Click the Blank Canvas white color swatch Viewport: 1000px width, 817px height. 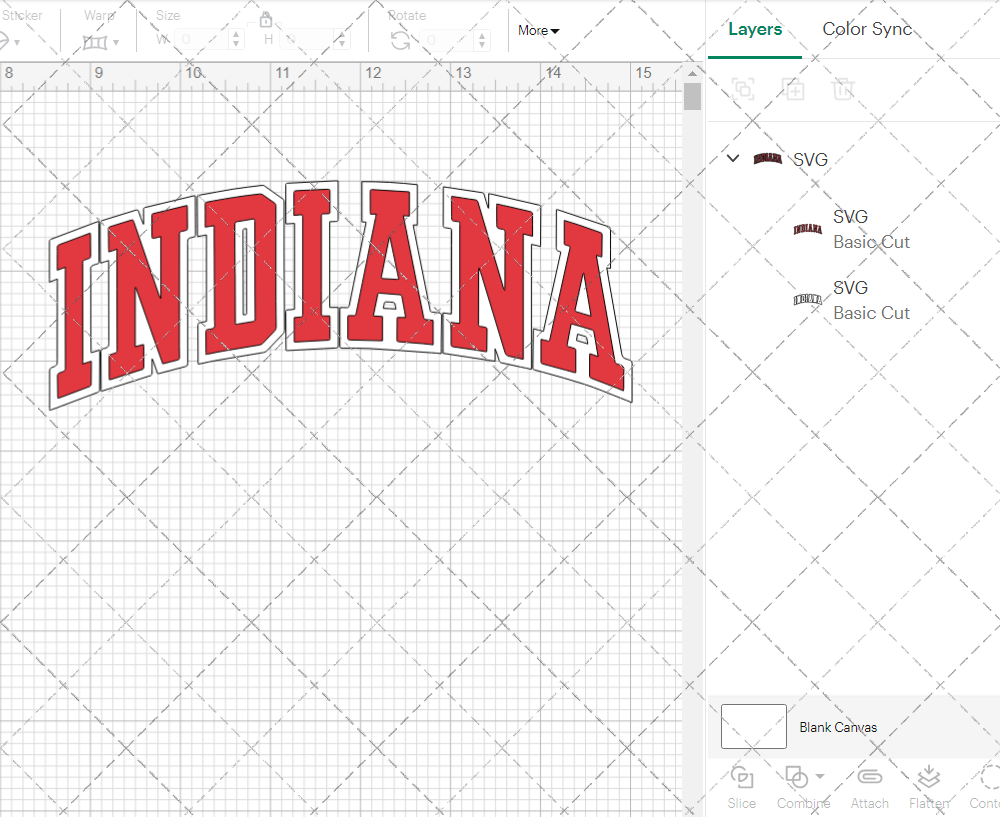coord(753,727)
